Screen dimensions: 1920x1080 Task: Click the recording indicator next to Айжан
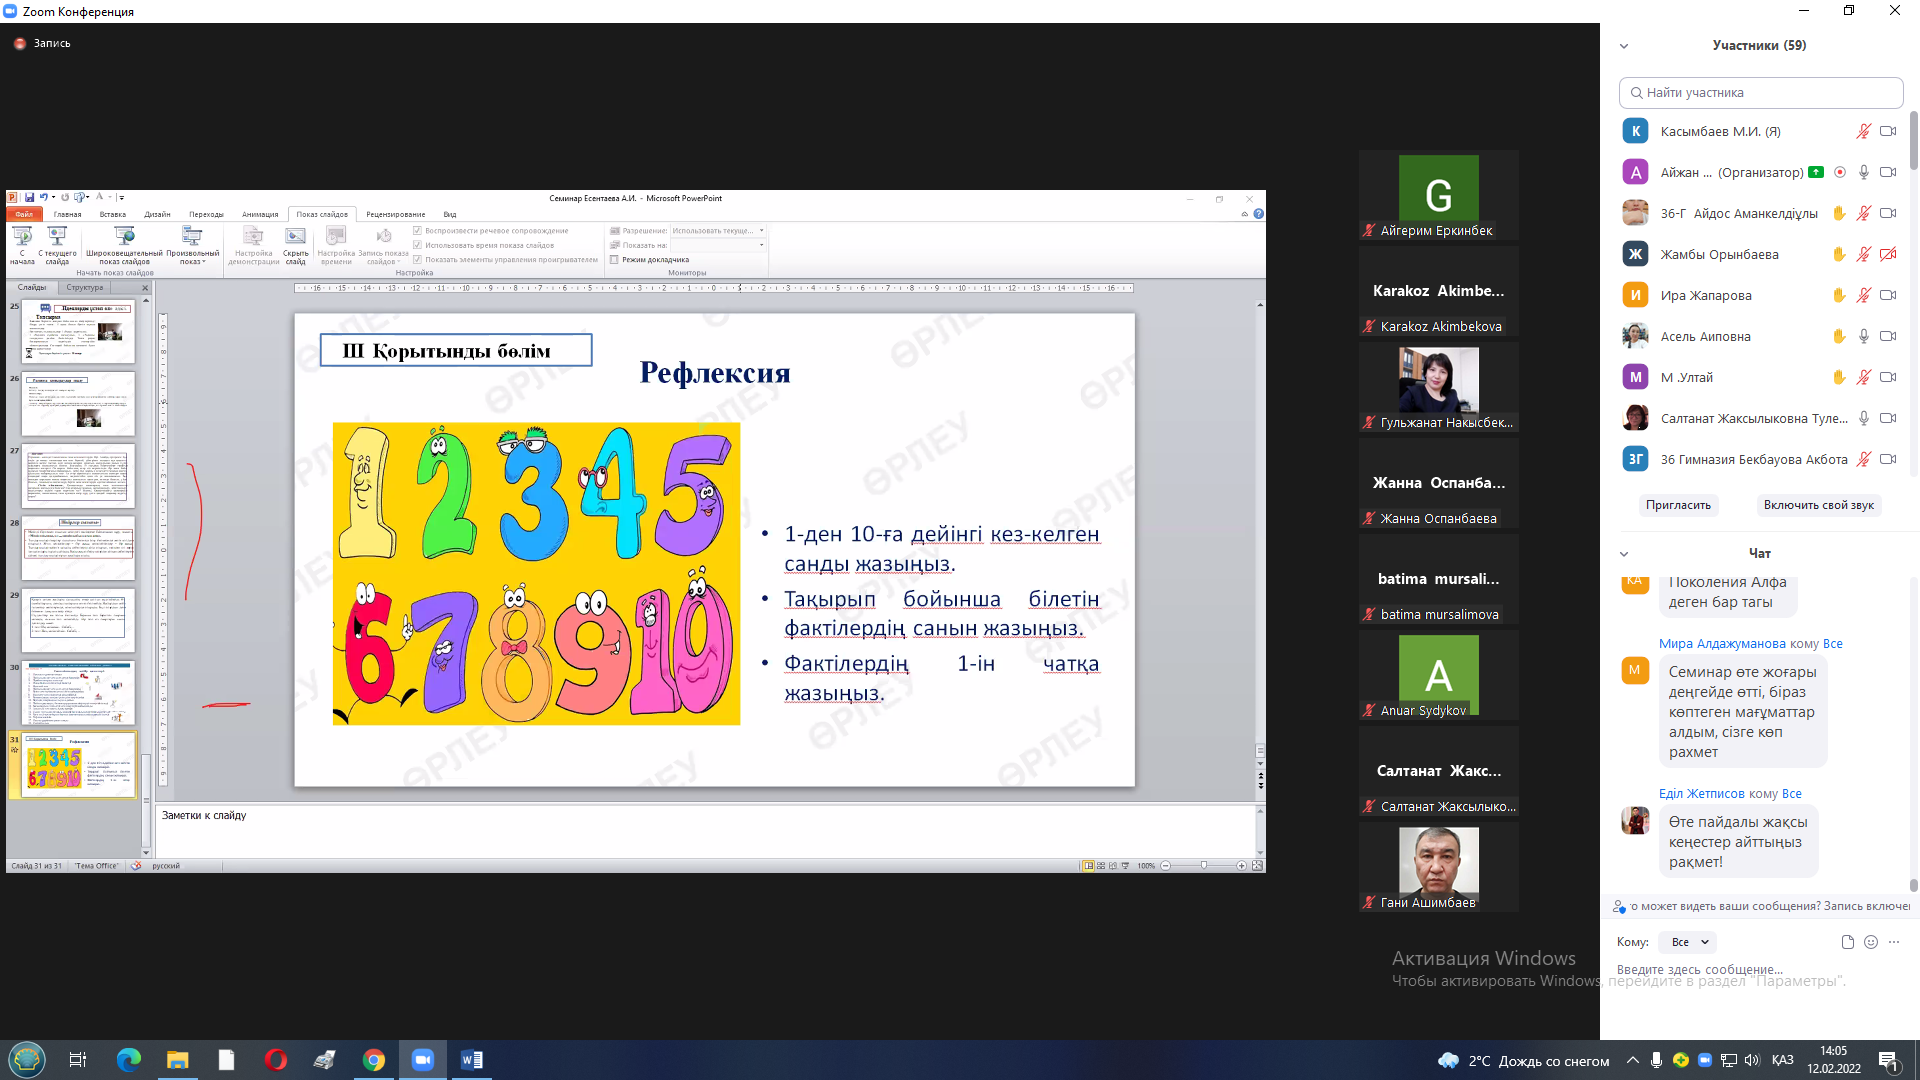coord(1840,172)
